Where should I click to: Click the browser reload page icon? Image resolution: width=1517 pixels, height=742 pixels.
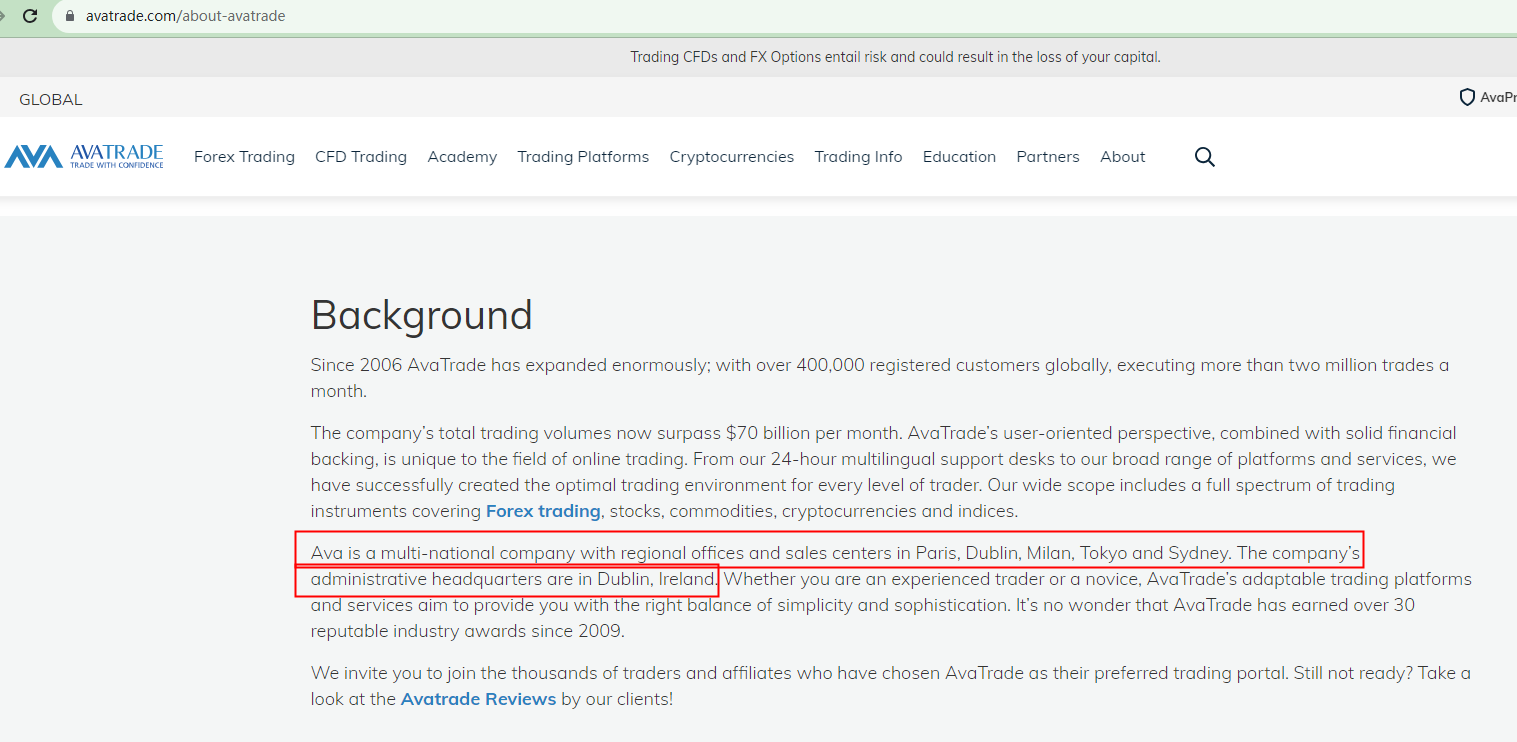point(30,16)
